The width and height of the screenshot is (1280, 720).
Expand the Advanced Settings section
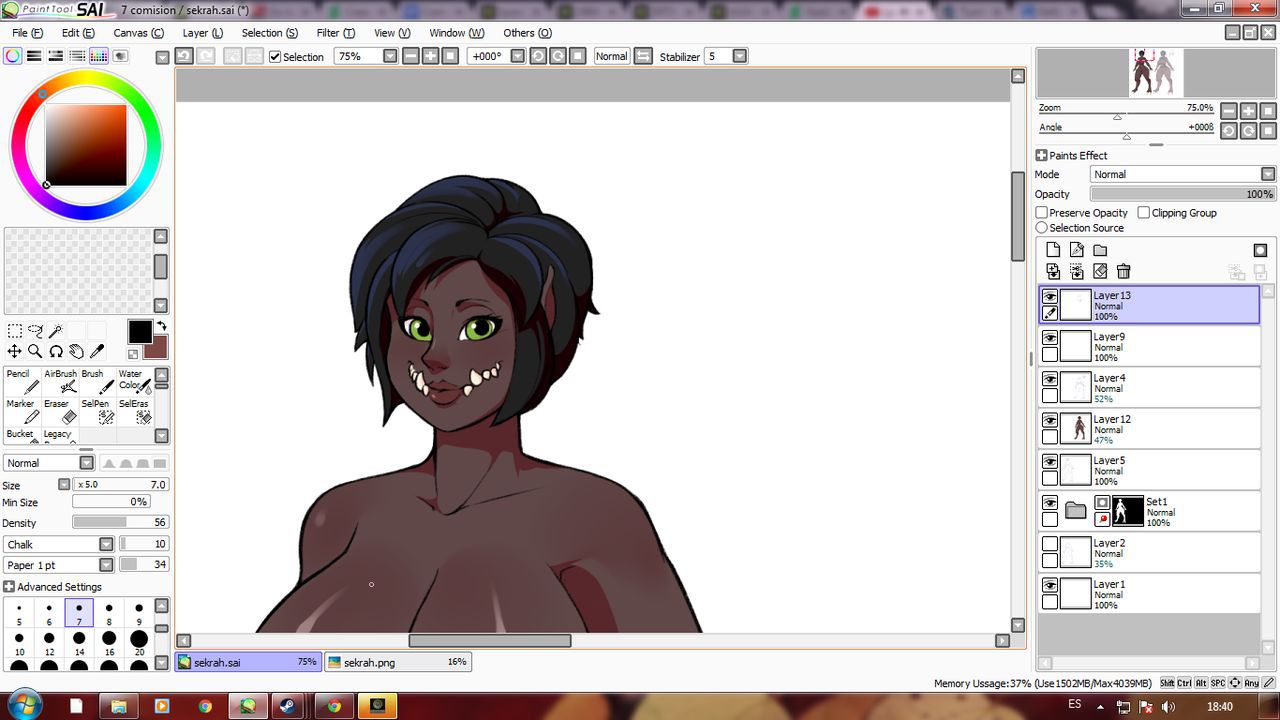(x=9, y=587)
